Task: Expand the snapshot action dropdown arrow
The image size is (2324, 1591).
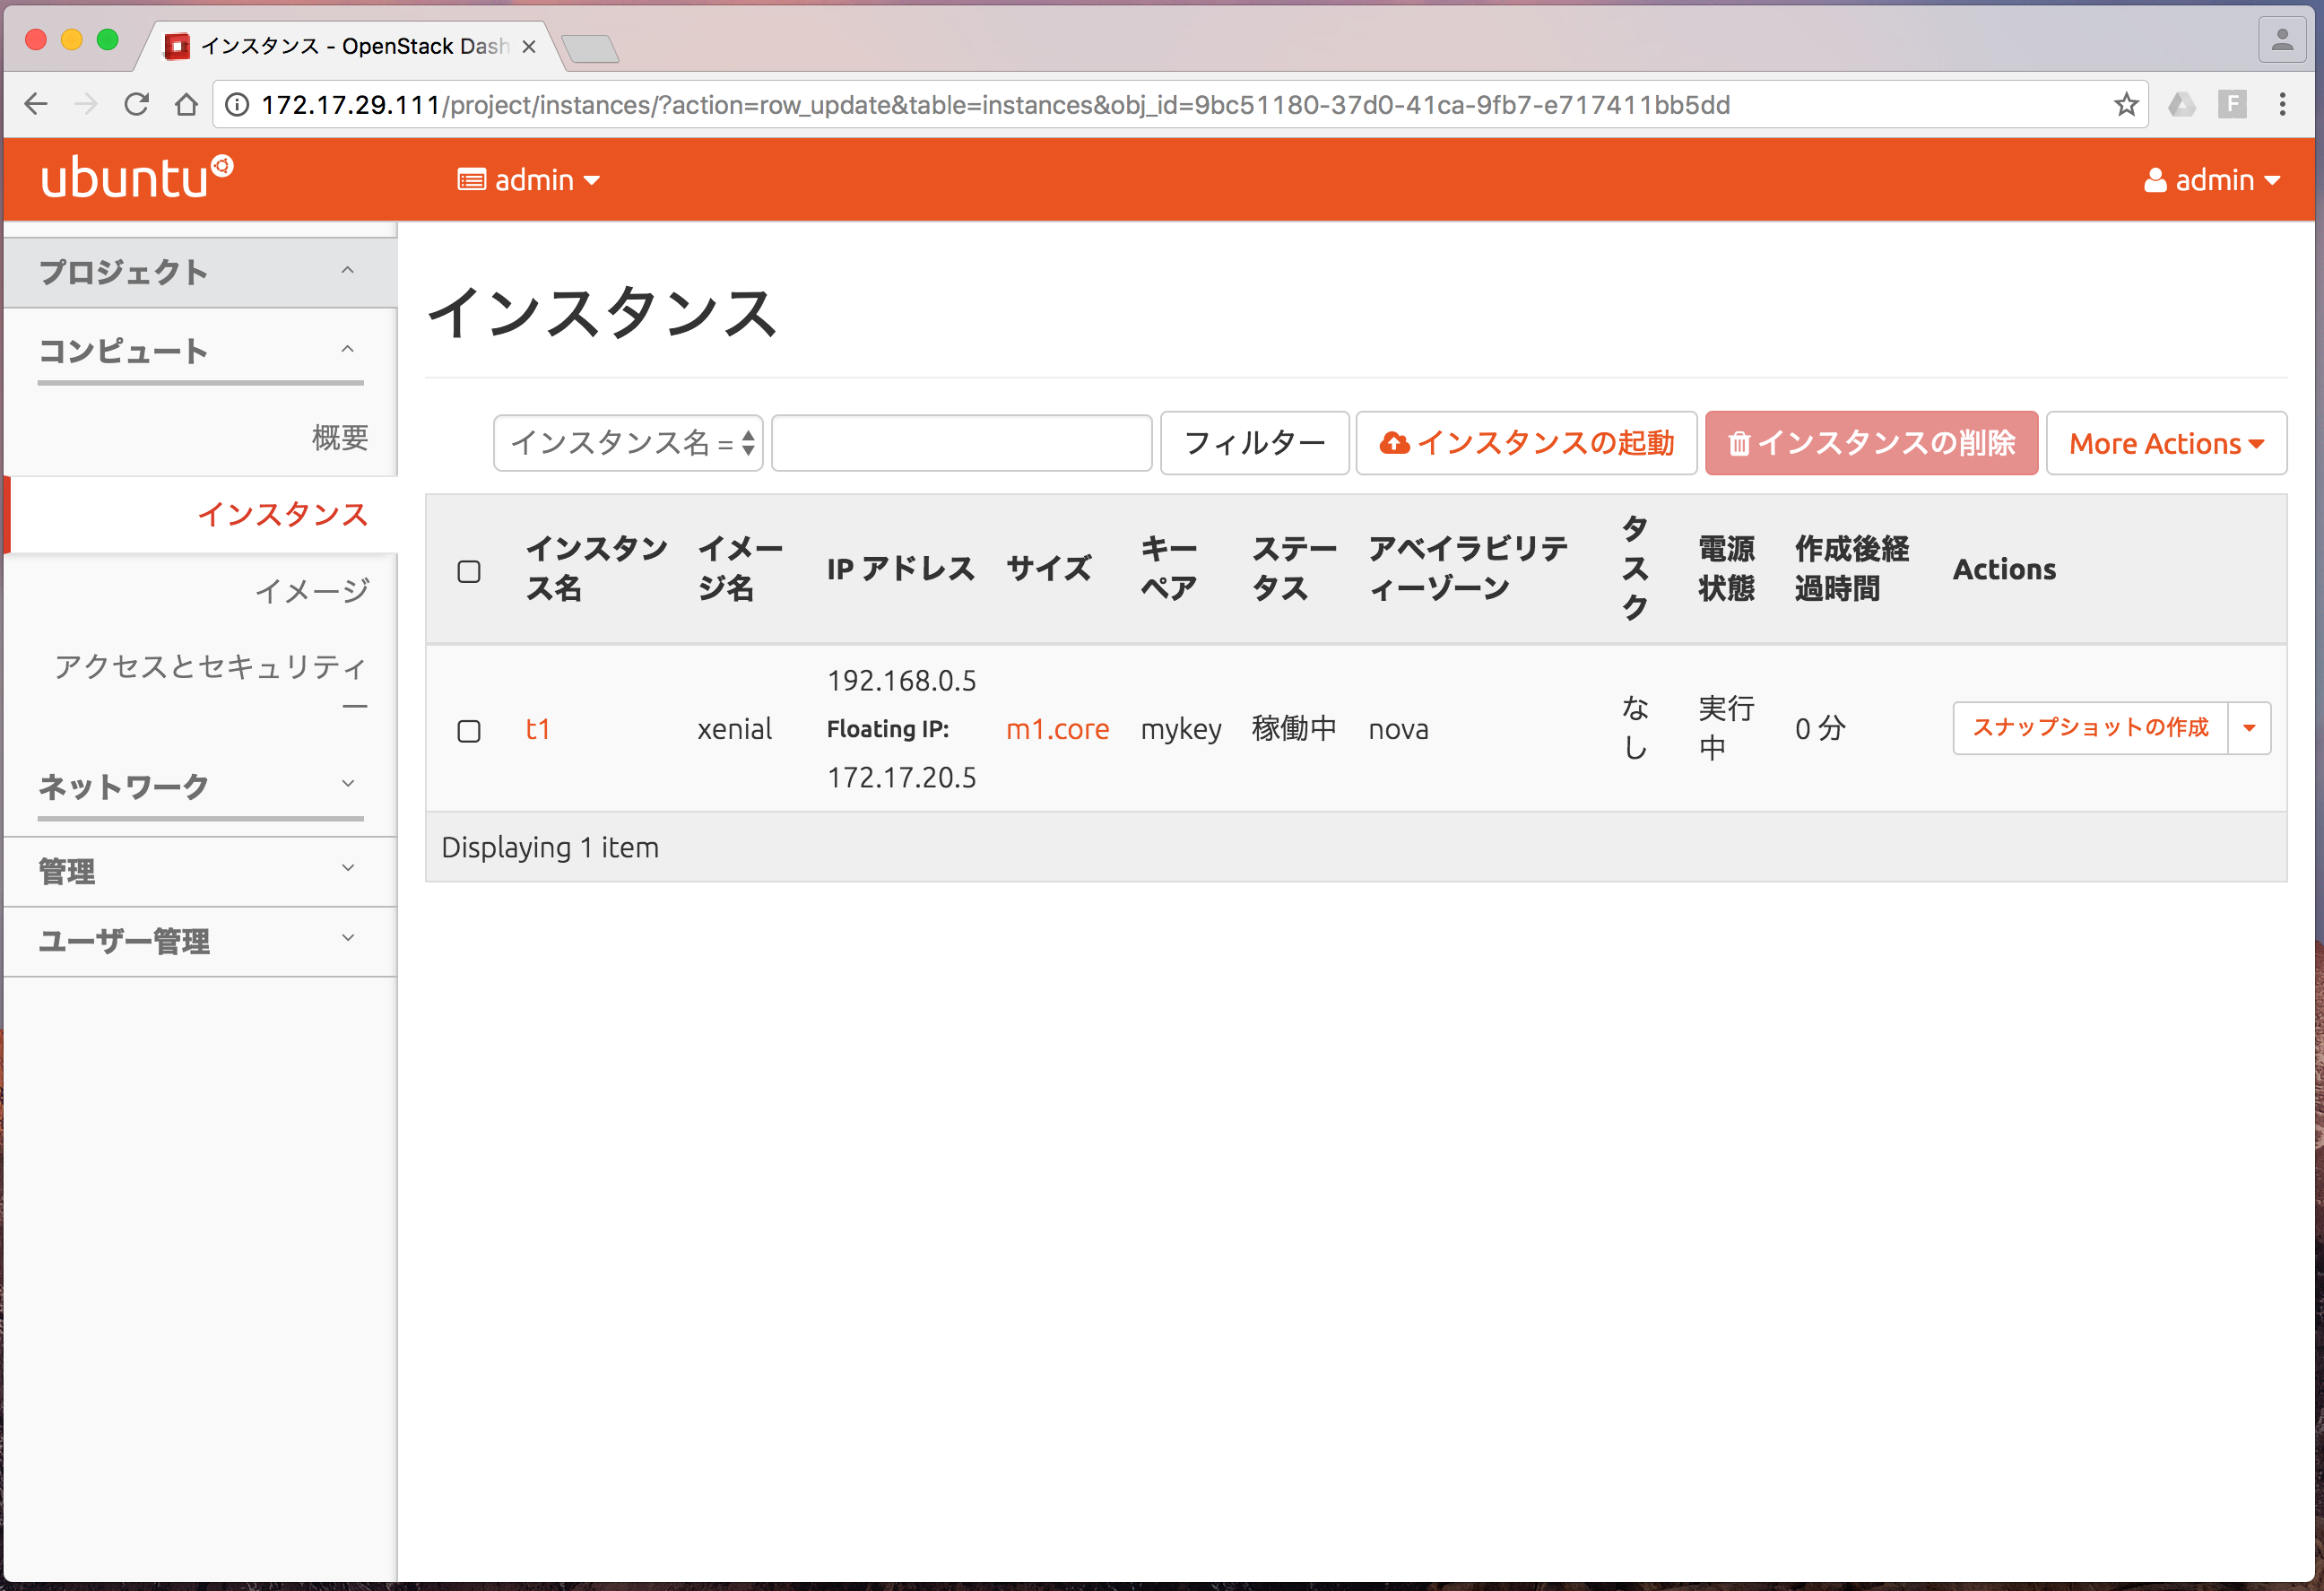Action: 2249,728
